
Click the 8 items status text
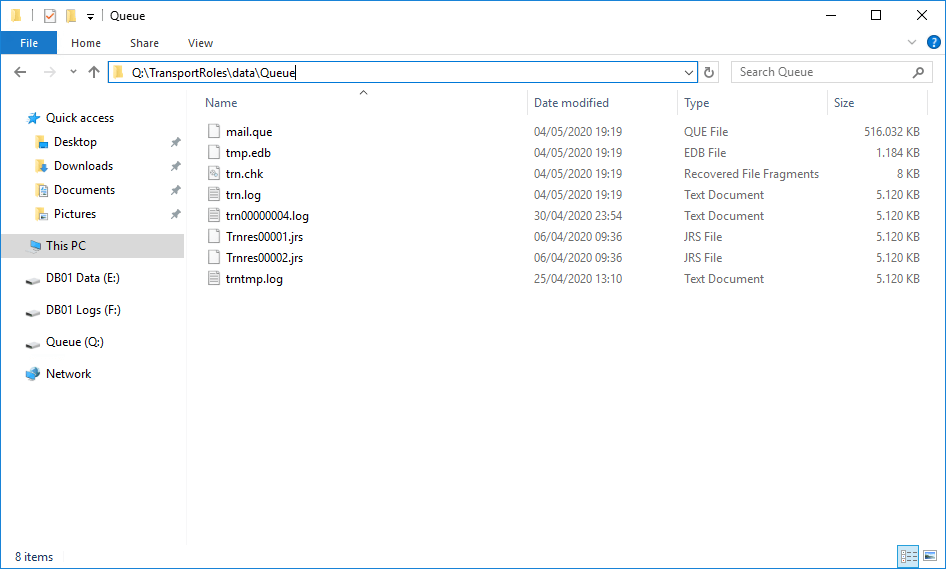point(34,557)
